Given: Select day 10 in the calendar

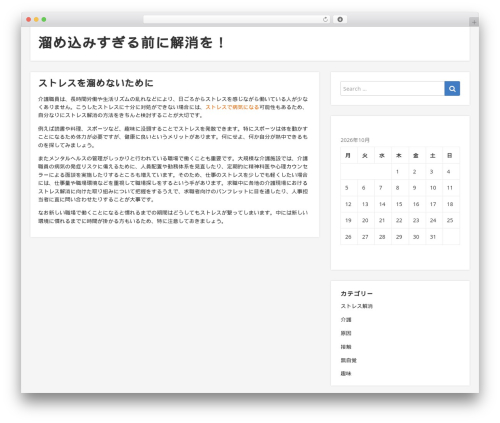Looking at the screenshot, I should coord(433,188).
